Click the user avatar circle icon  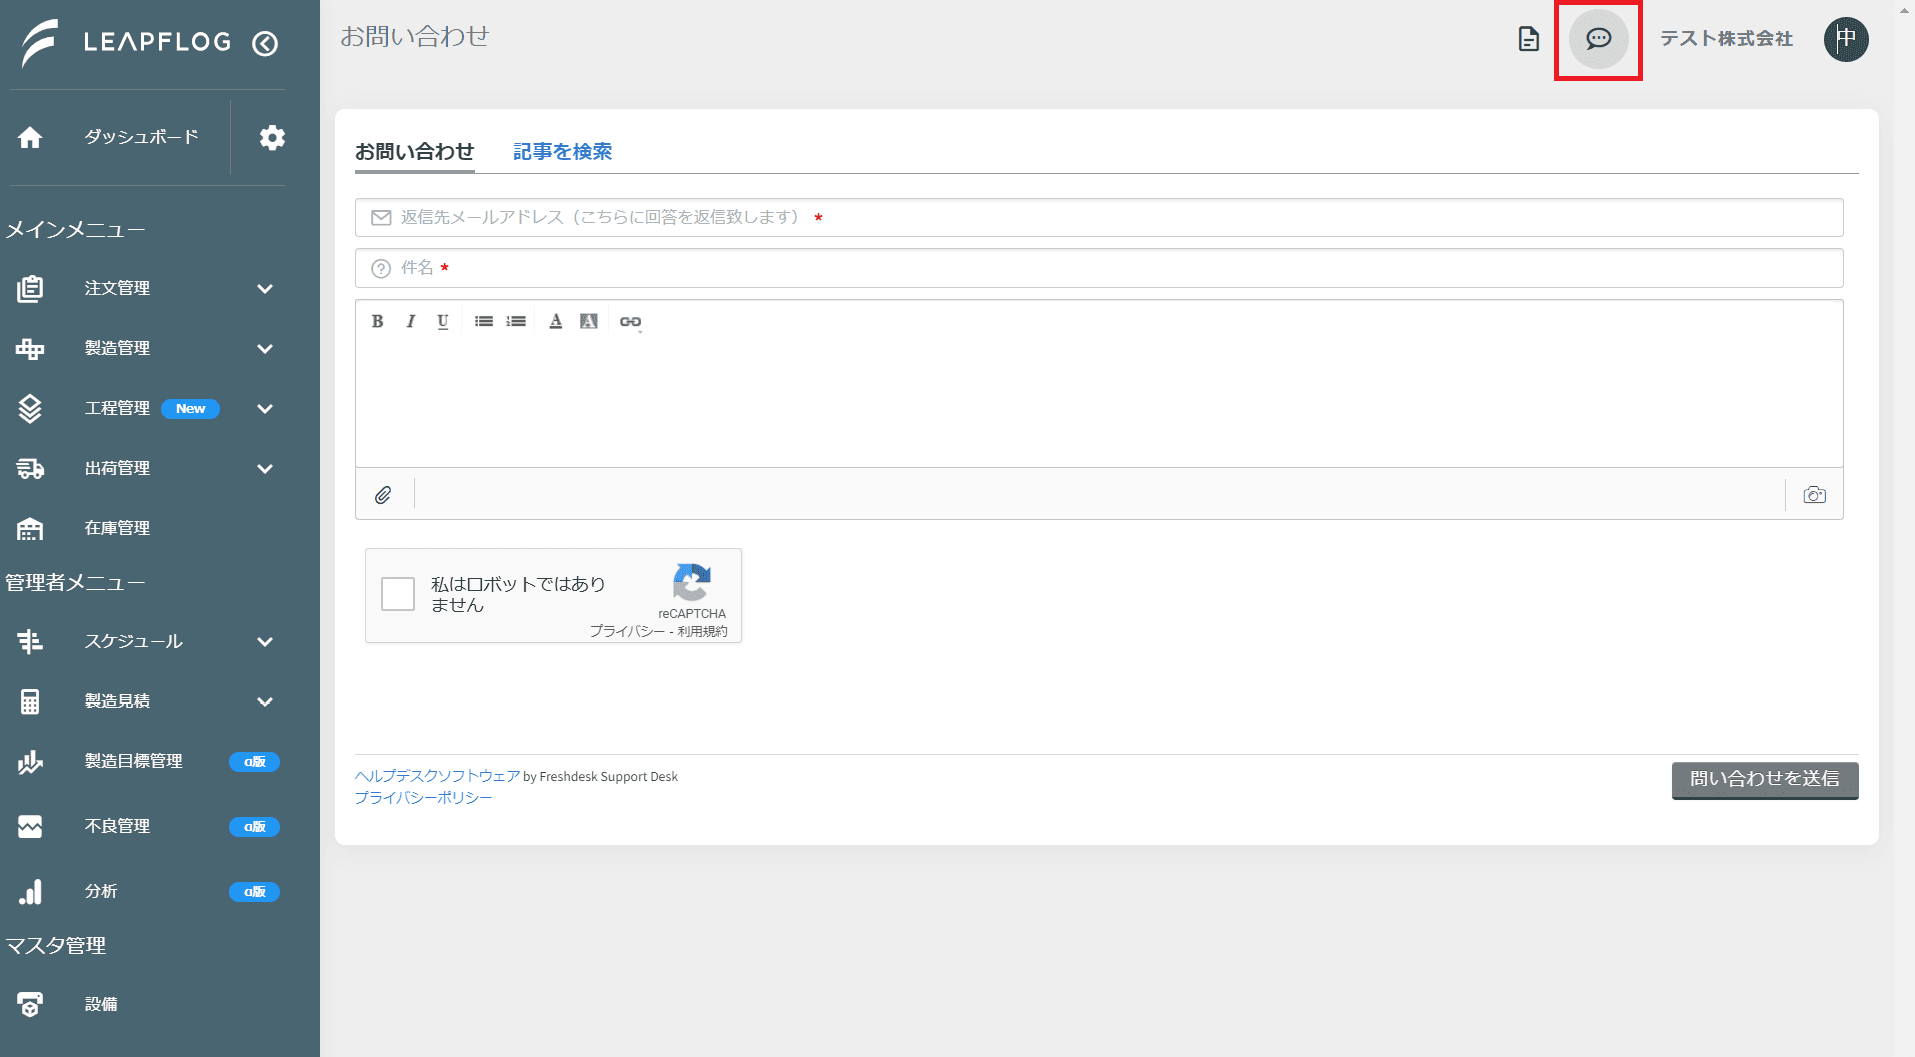click(x=1846, y=39)
